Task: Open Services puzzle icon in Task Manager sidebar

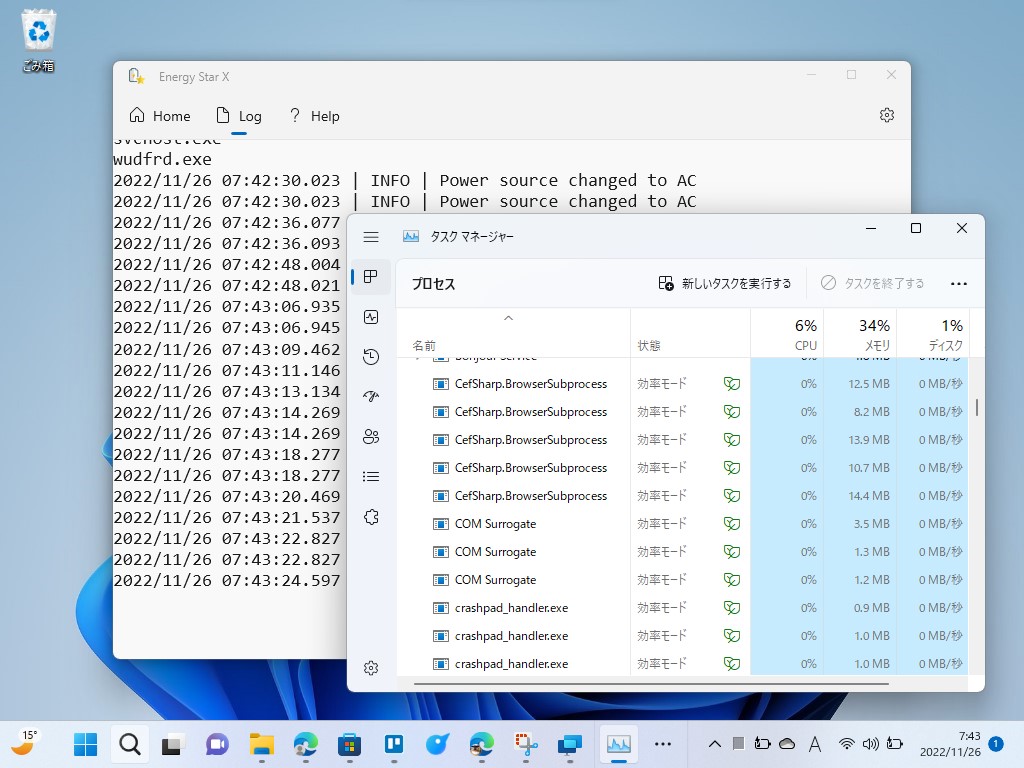Action: coord(370,517)
